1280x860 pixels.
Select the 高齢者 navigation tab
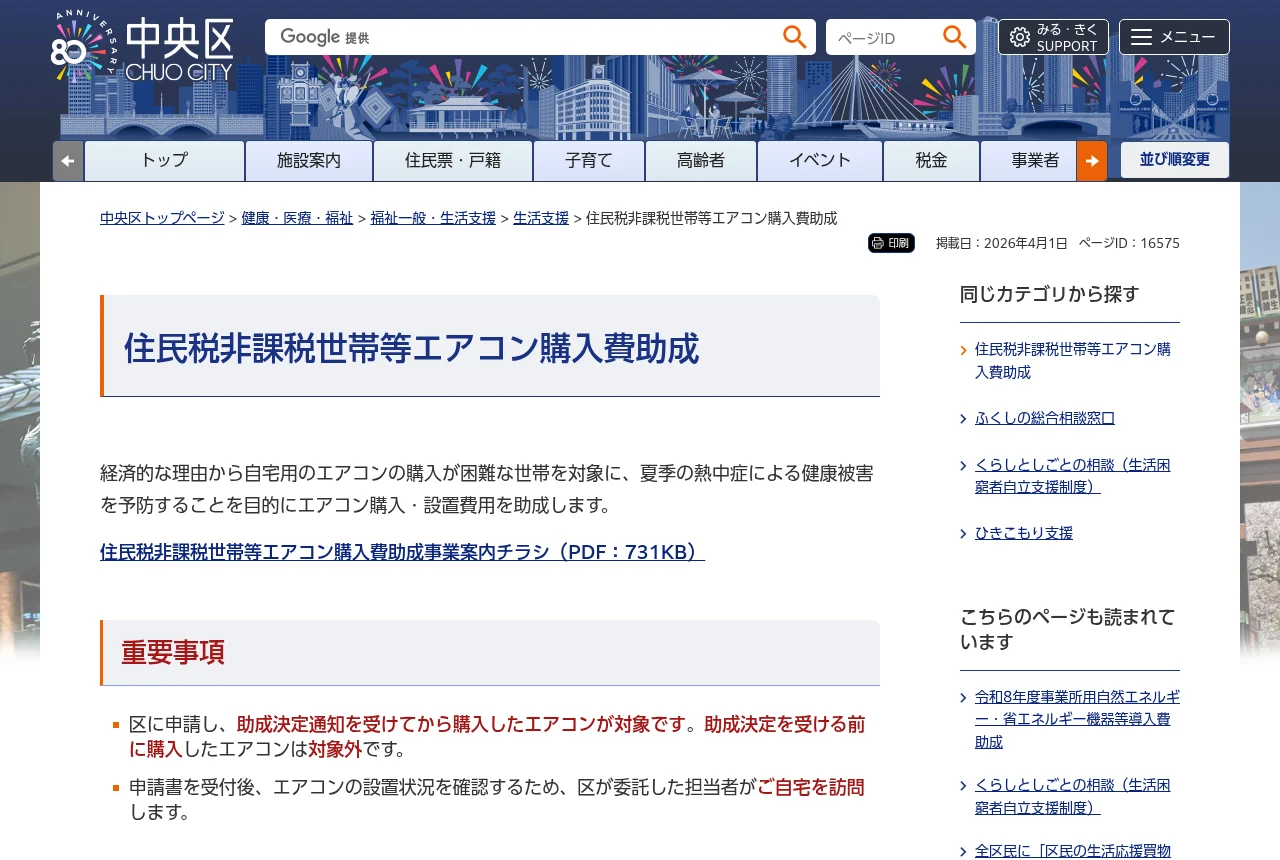coord(701,161)
